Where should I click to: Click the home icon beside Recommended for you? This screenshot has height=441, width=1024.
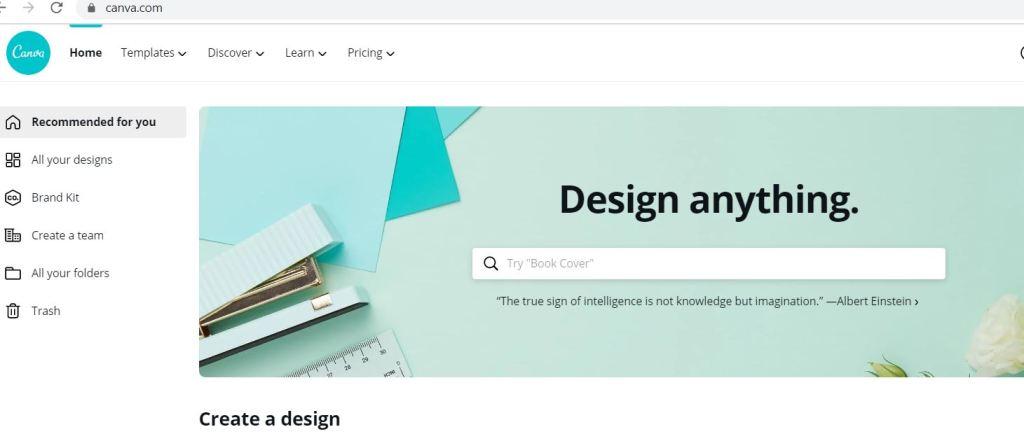(12, 122)
